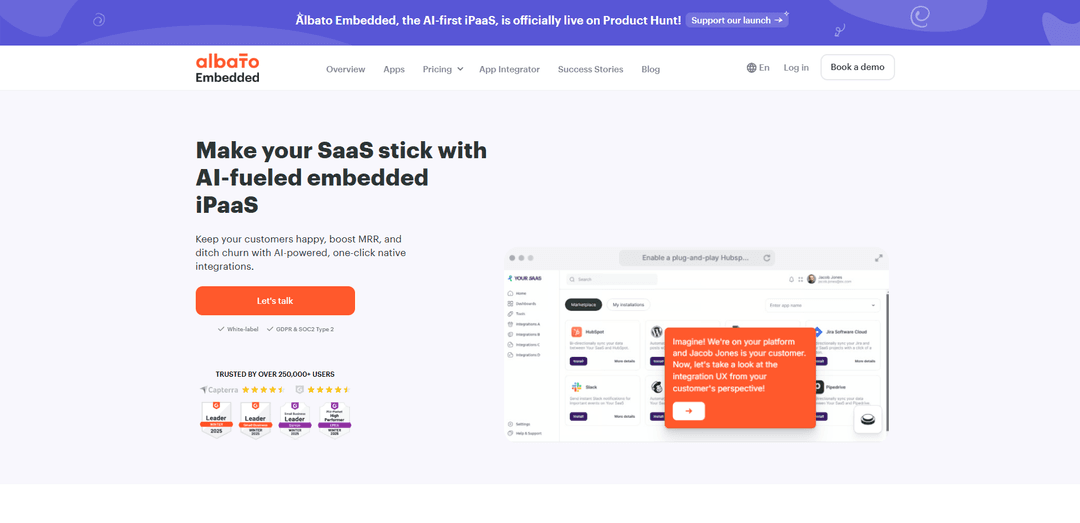The height and width of the screenshot is (523, 1080).
Task: Click the reload icon in demo address bar
Action: pos(767,258)
